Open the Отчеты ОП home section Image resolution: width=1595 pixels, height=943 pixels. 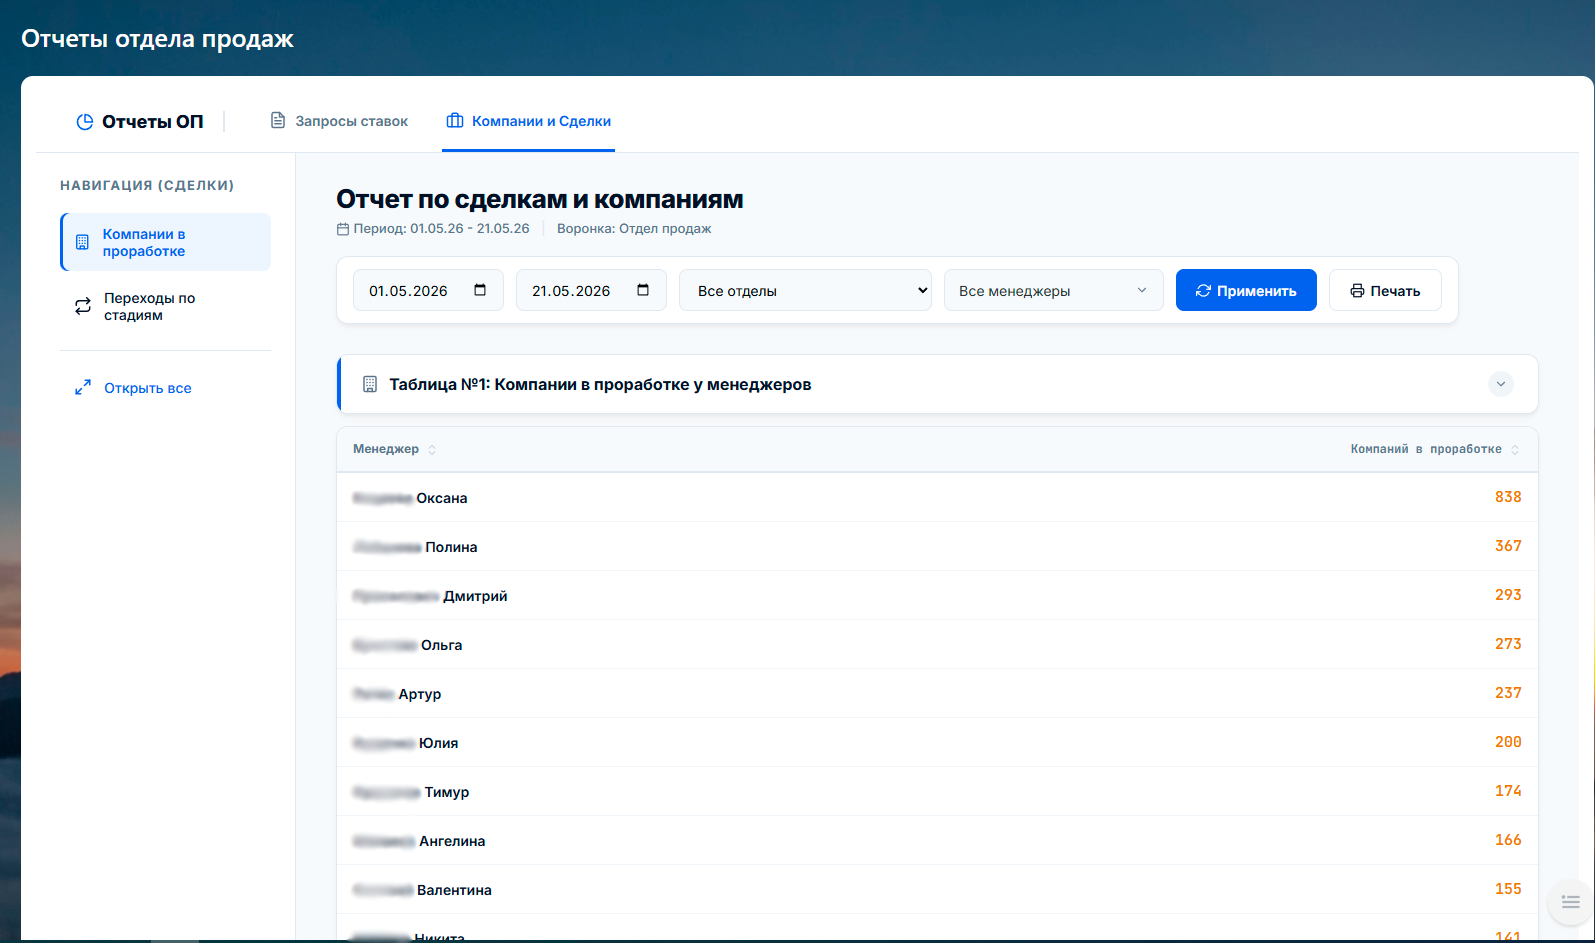(x=140, y=122)
